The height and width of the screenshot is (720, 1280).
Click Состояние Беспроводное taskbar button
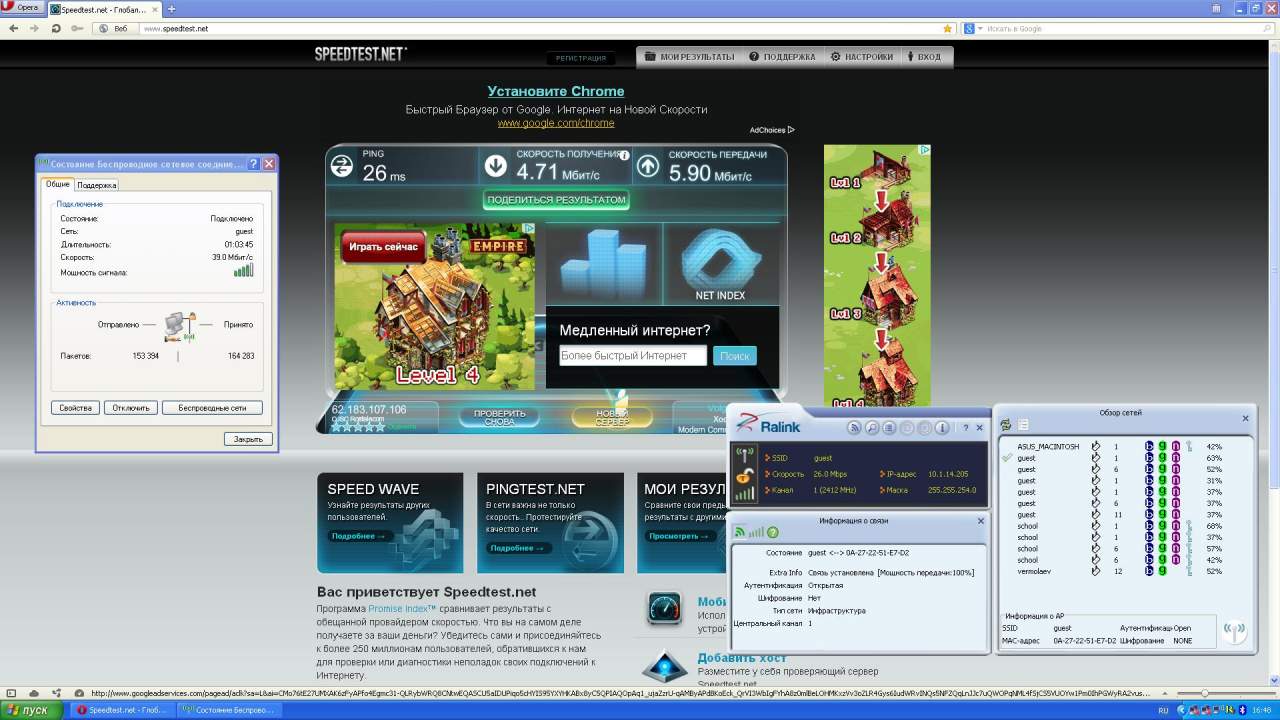click(x=229, y=710)
